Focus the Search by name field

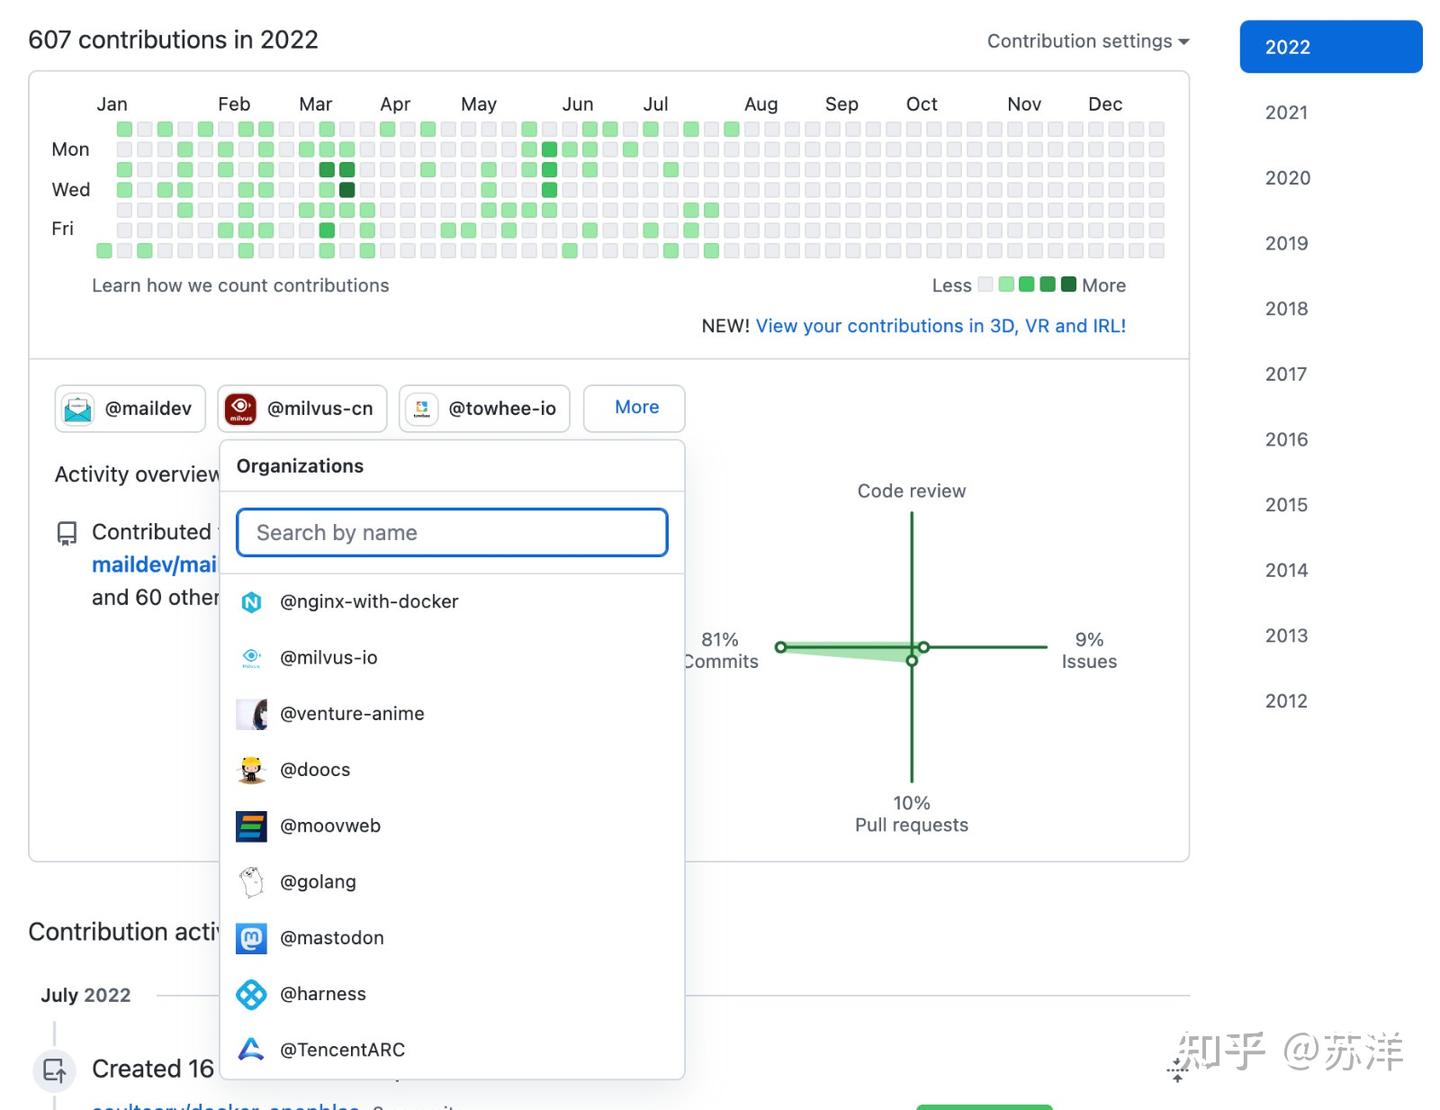click(452, 533)
